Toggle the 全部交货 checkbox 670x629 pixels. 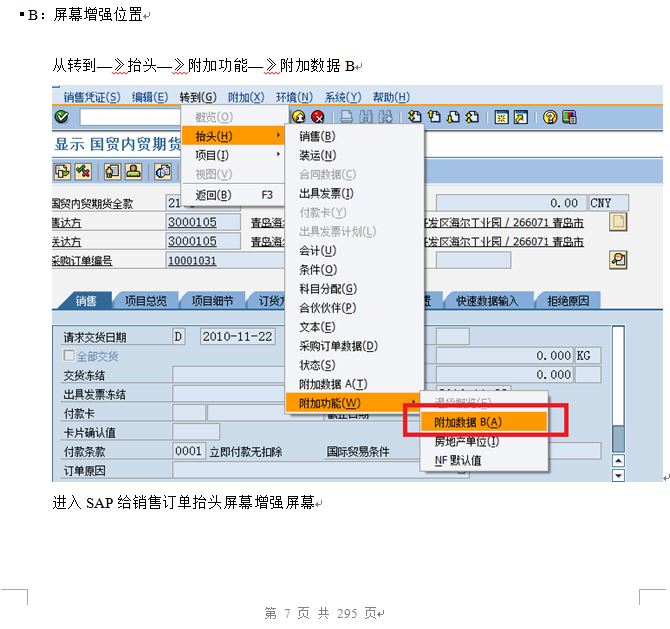click(x=69, y=355)
